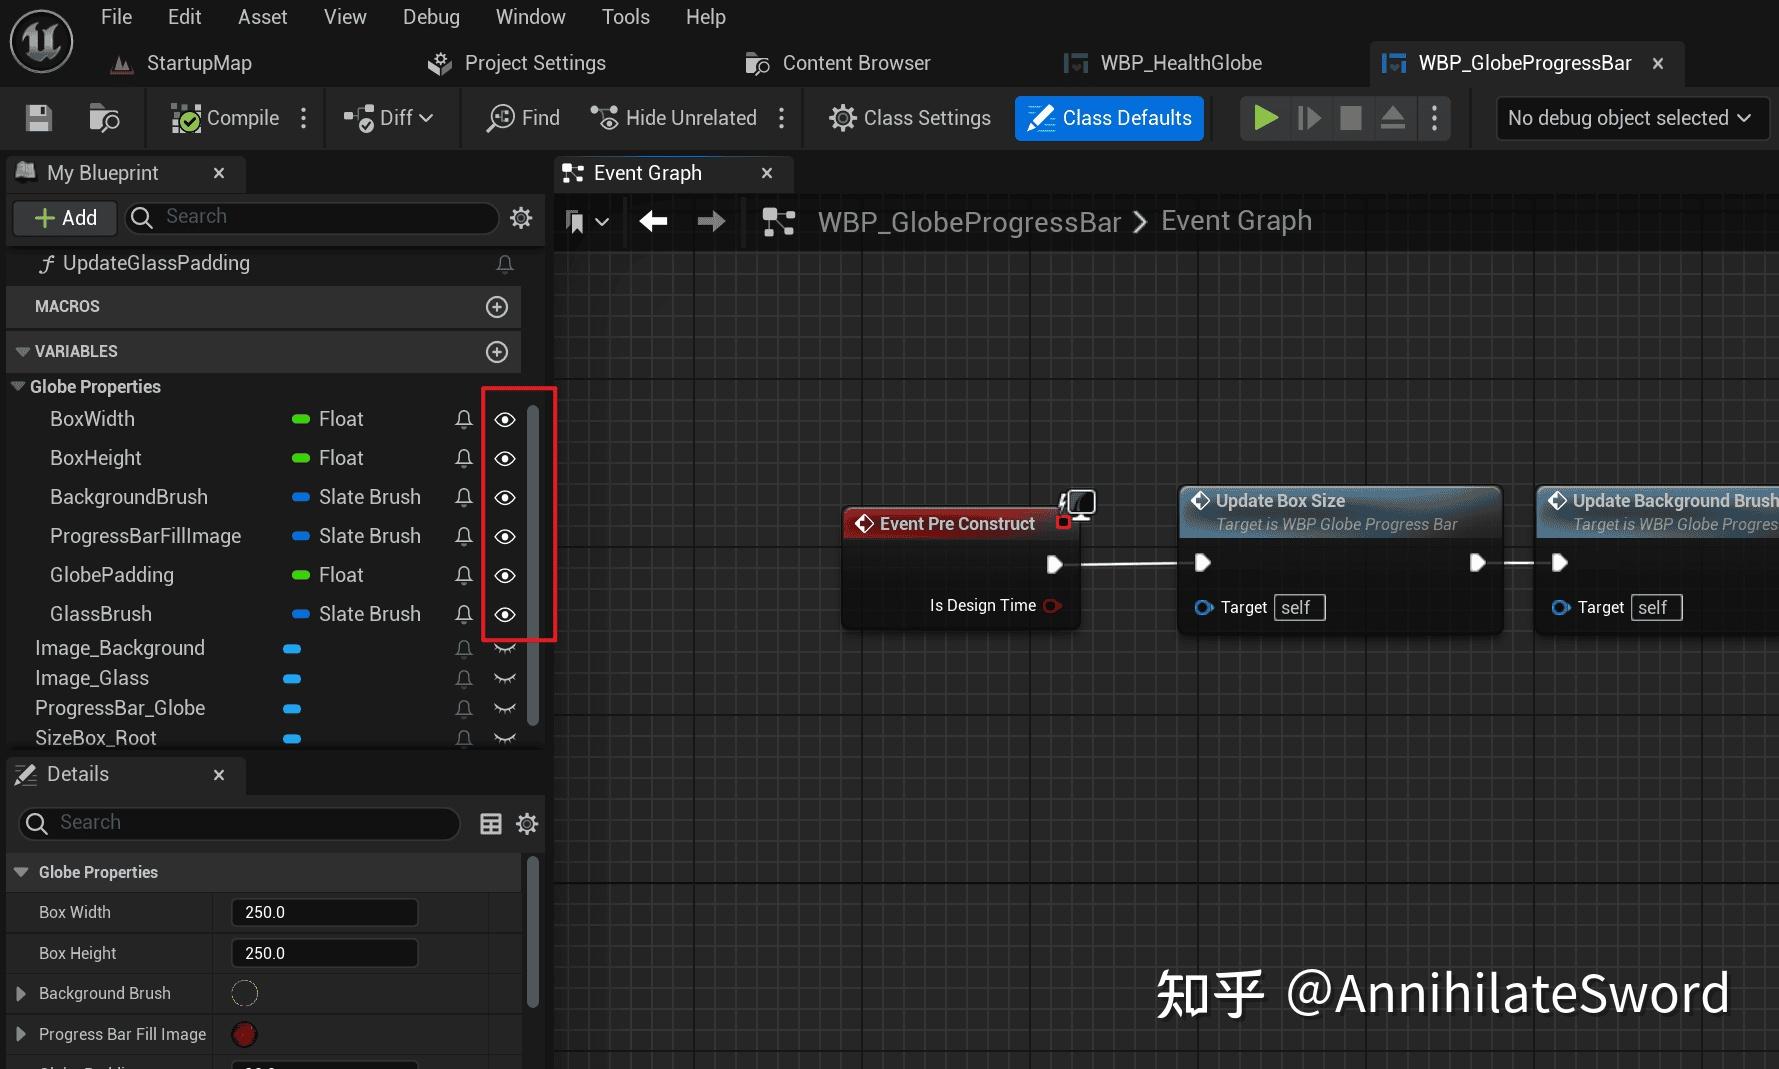Screen dimensions: 1779x1069
Task: Click the Add button in My Blueprint
Action: point(64,217)
